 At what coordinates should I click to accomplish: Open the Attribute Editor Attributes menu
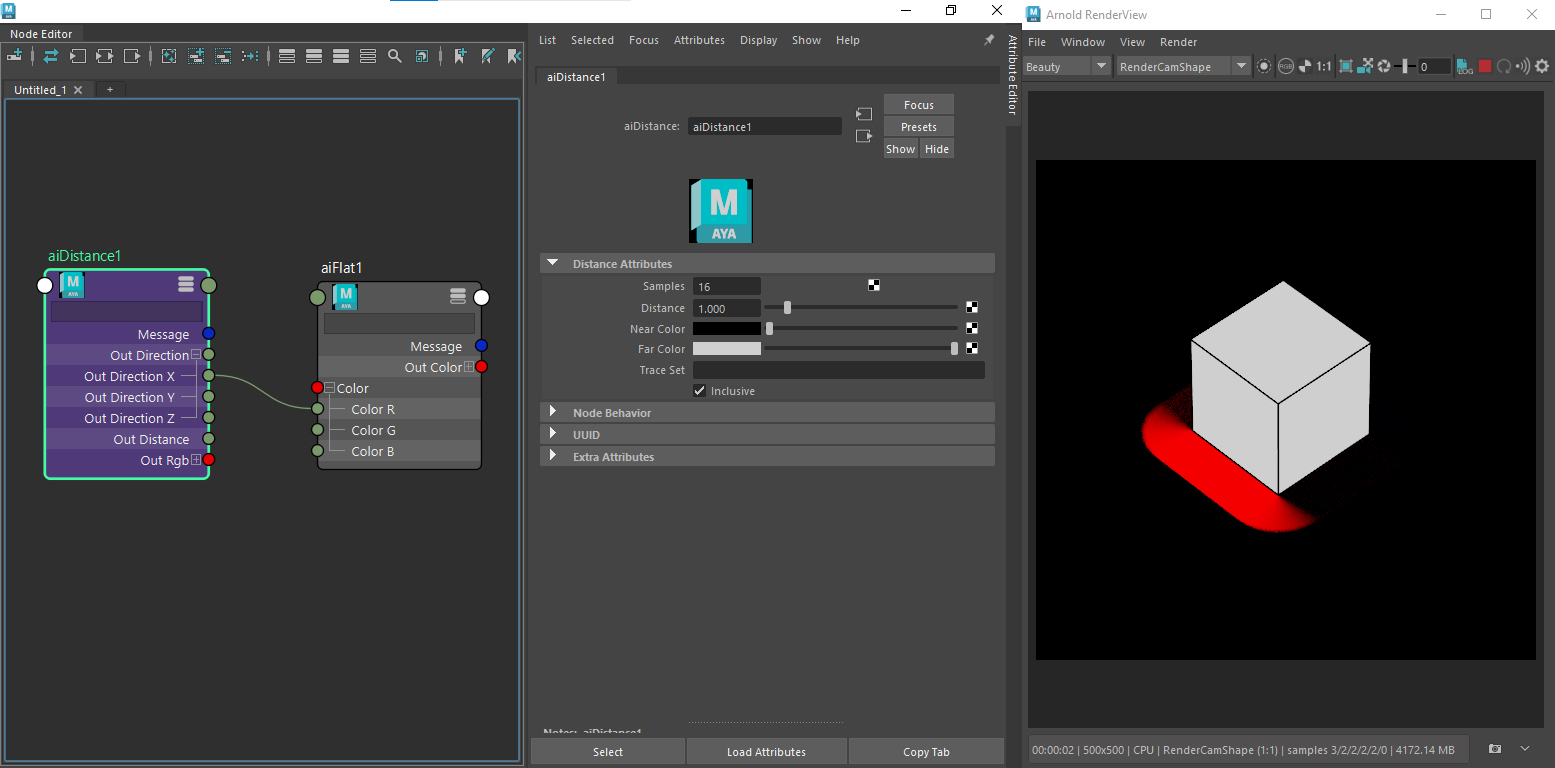click(699, 40)
